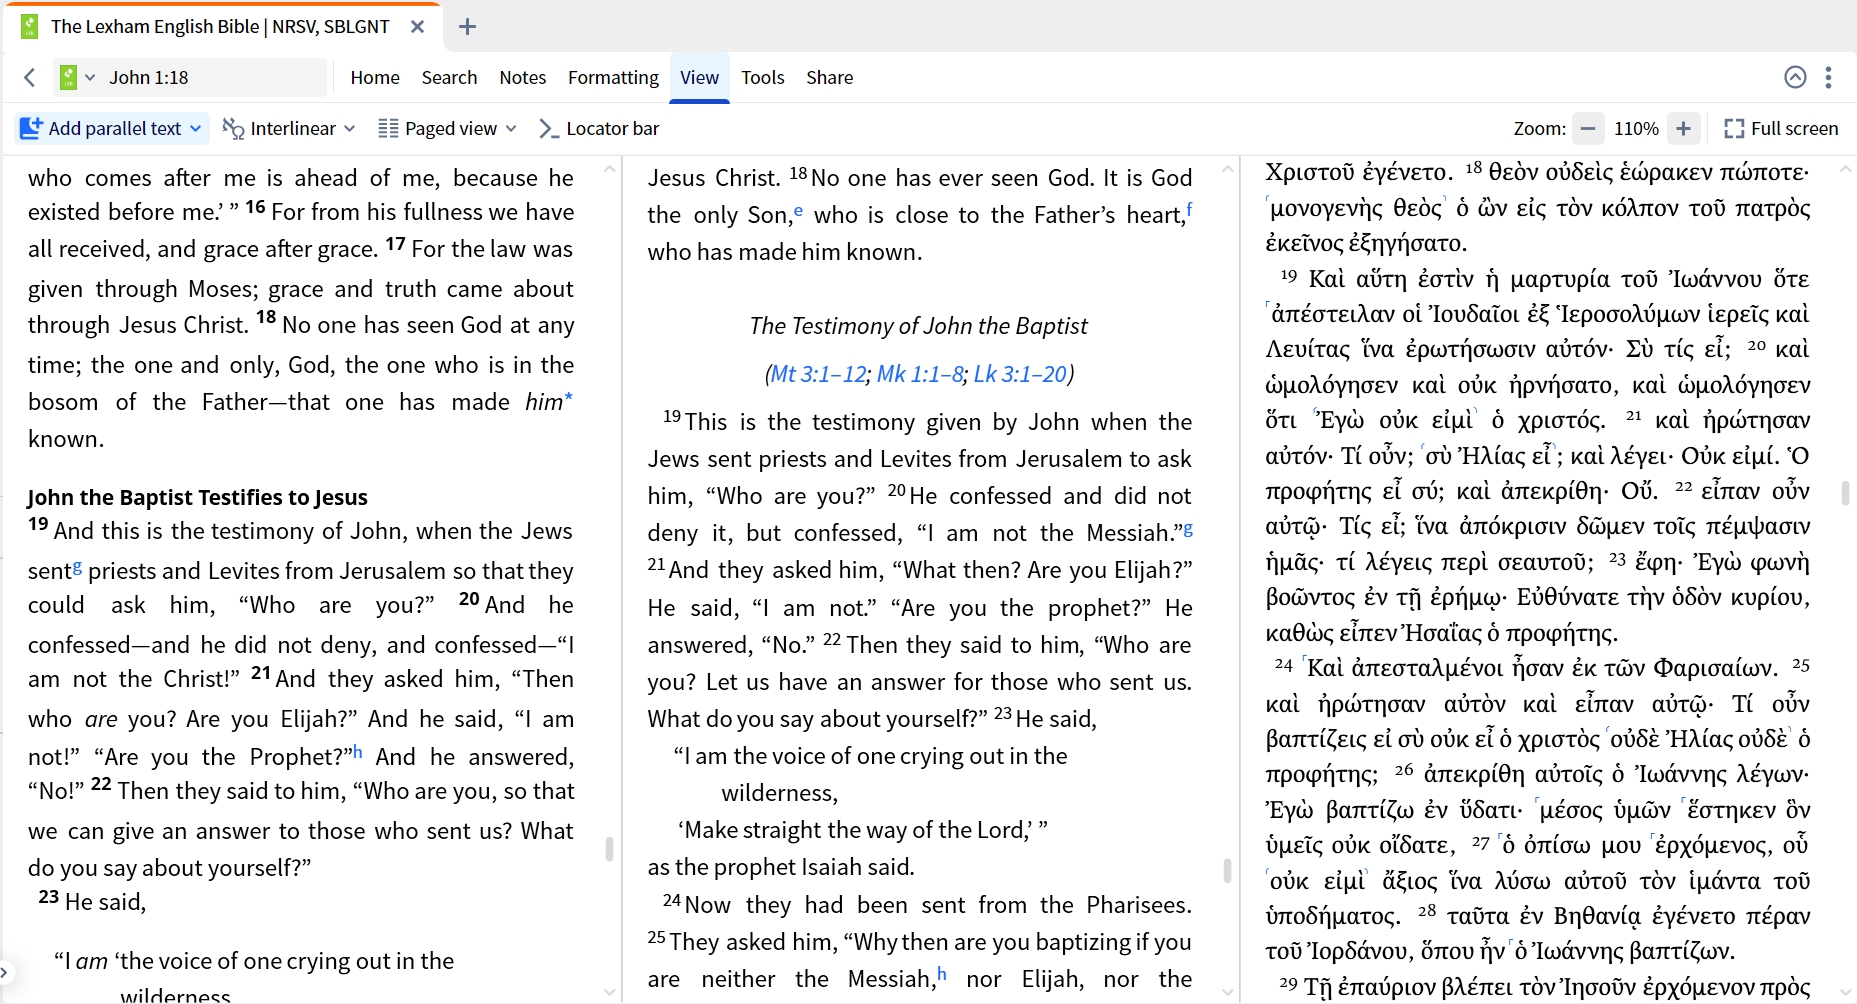Open cross-reference Mk 1:1–8

pos(920,374)
